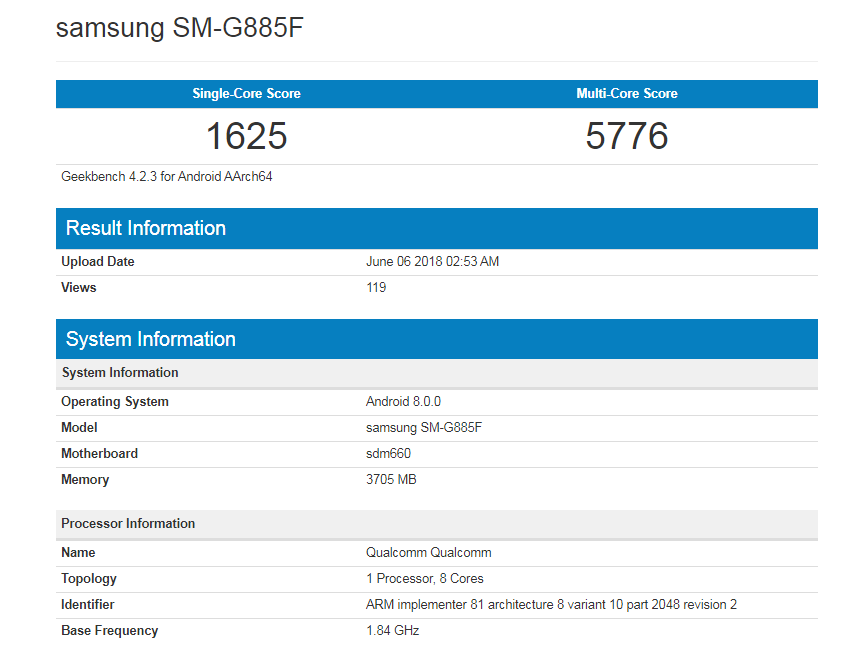Click the 'Android 8.0.0' value
852x649 pixels.
[x=403, y=402]
